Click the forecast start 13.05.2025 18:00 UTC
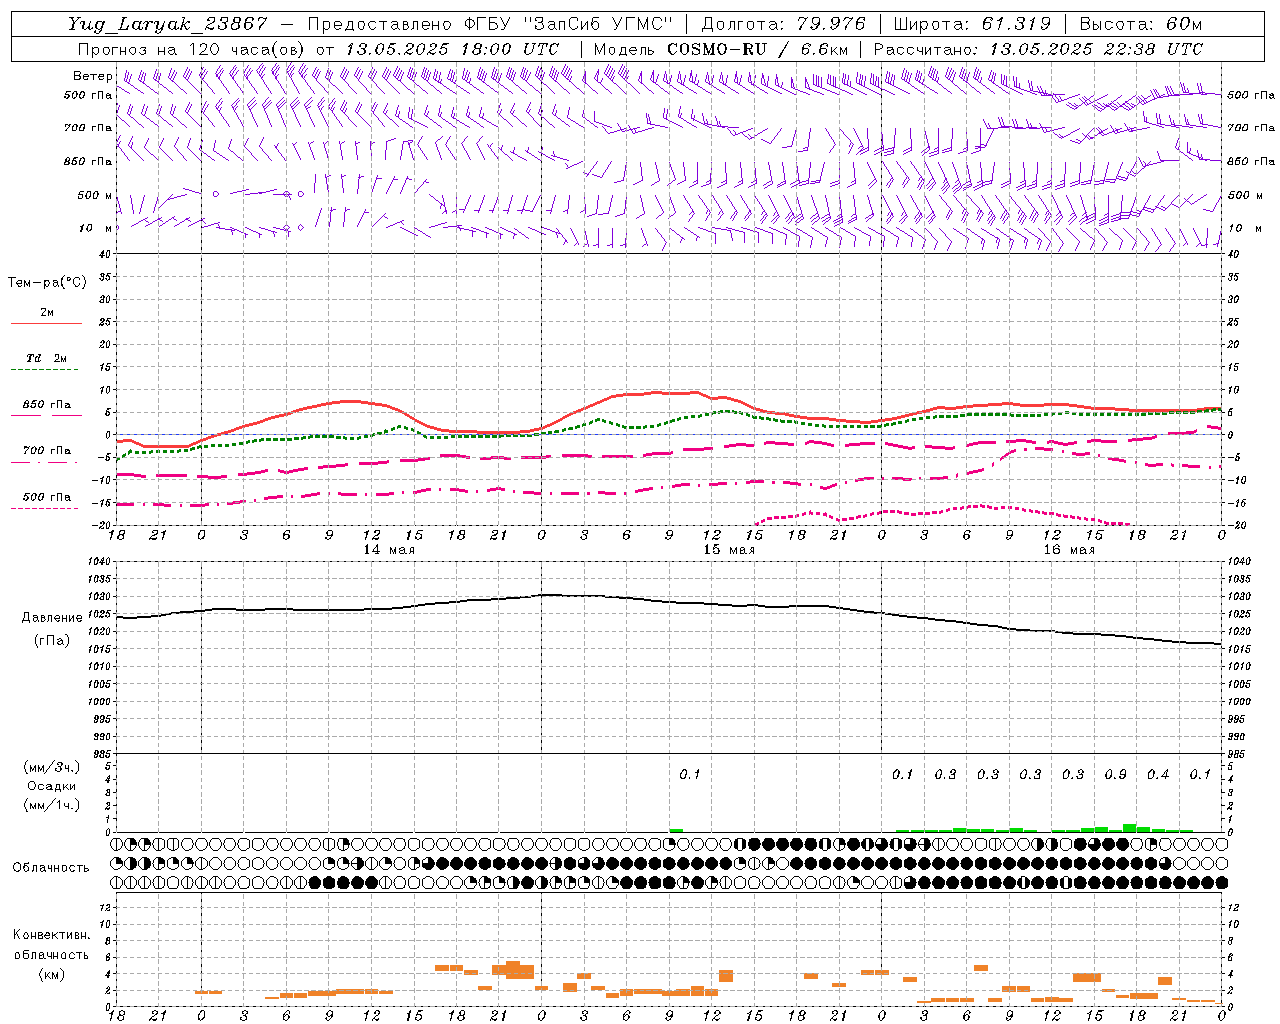 [453, 49]
